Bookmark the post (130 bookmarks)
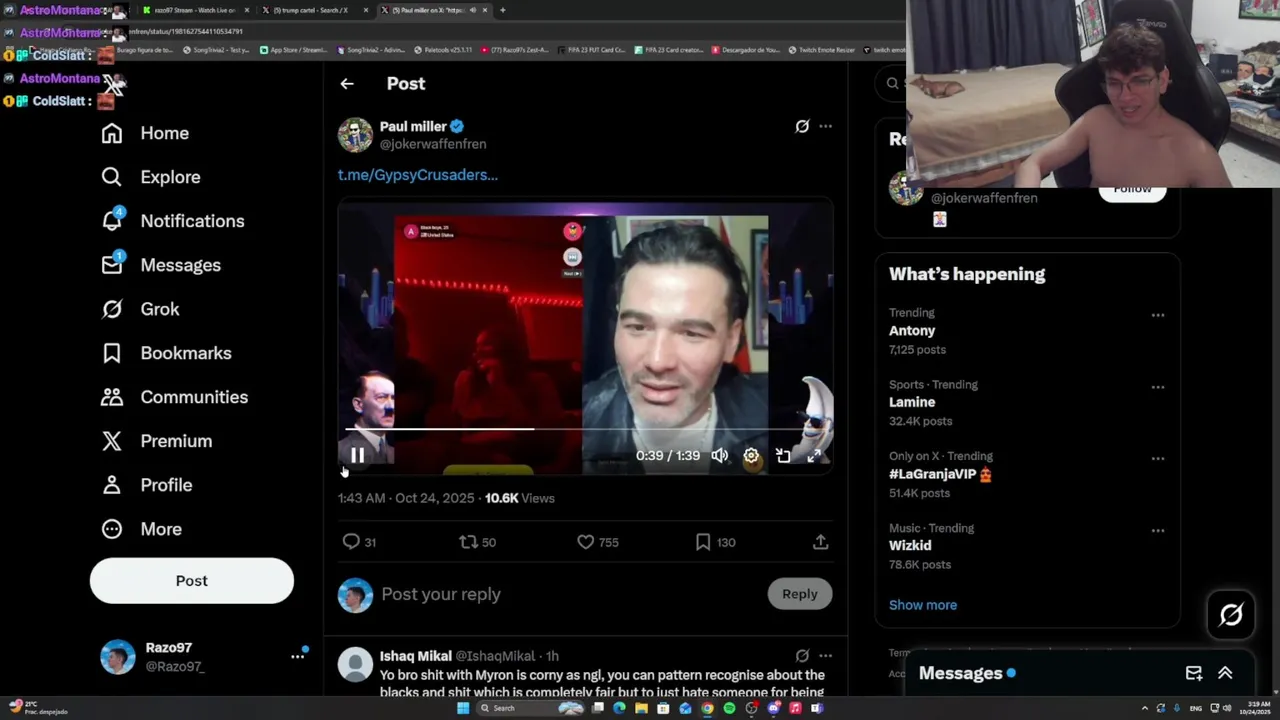This screenshot has height=720, width=1280. point(715,542)
